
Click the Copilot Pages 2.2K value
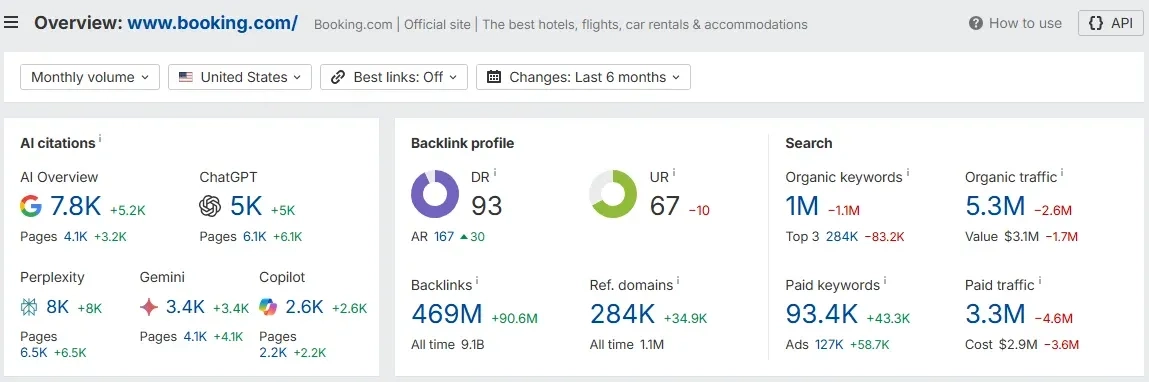coord(273,353)
